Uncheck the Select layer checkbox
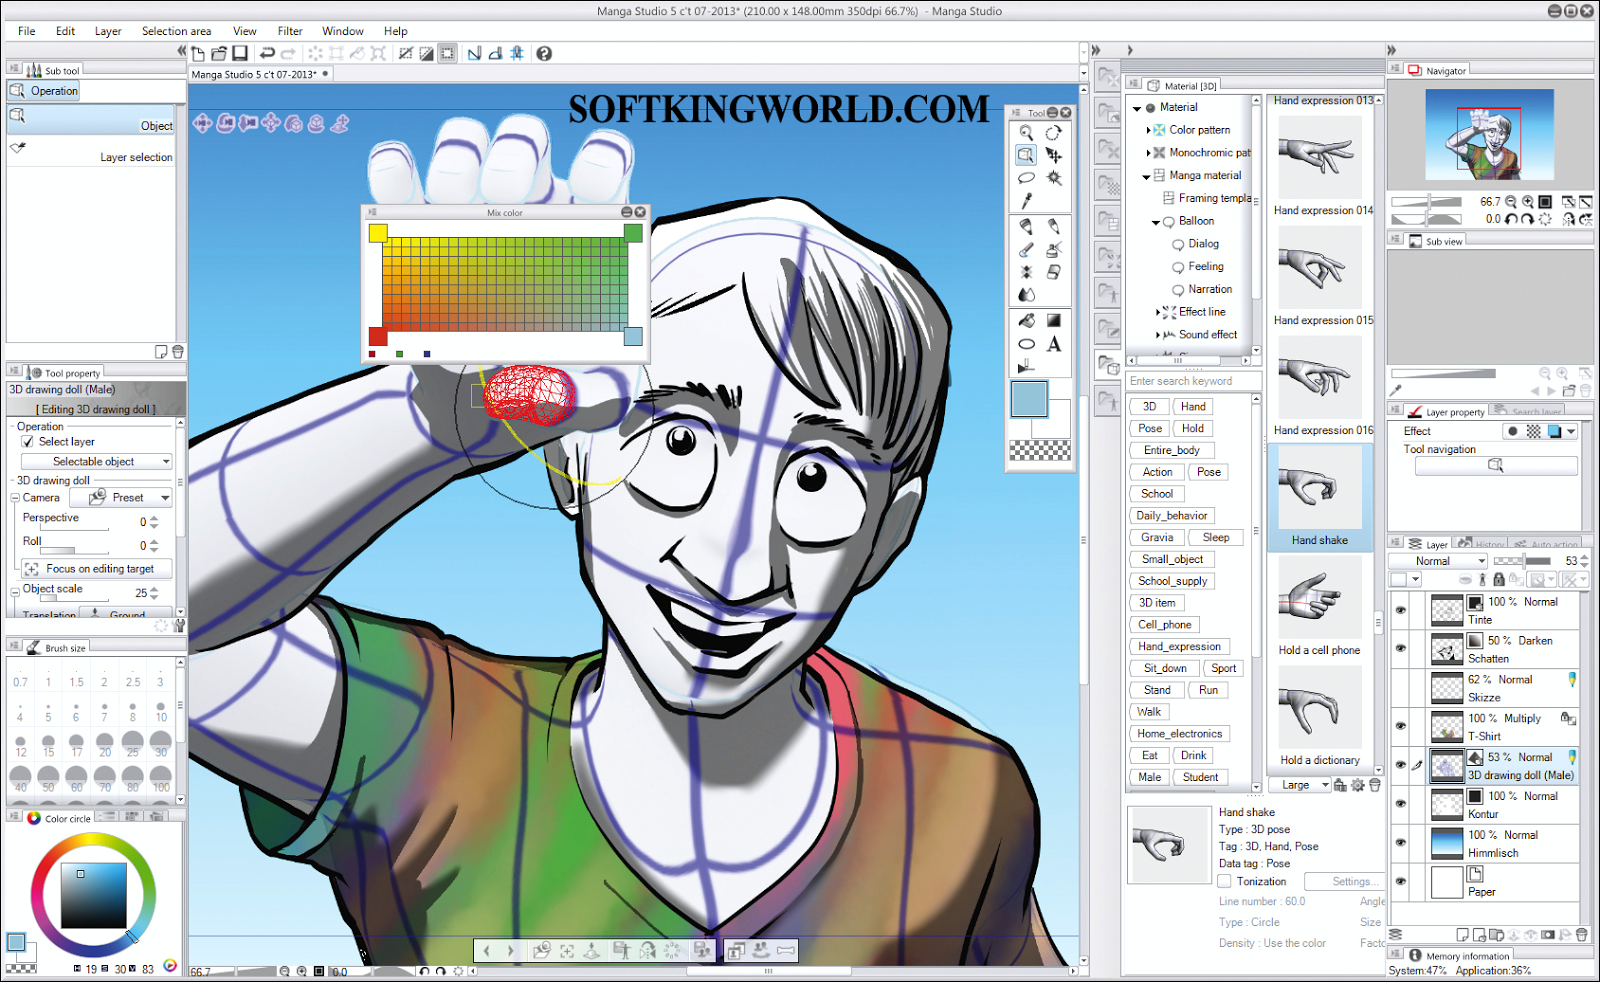The image size is (1600, 982). pyautogui.click(x=28, y=441)
